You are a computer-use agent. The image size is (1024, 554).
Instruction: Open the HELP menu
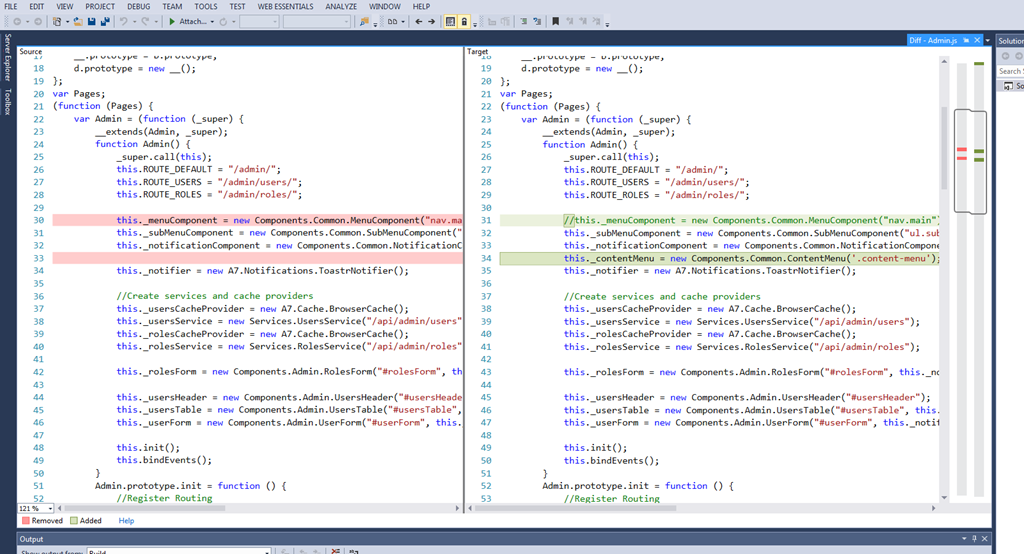coord(421,7)
